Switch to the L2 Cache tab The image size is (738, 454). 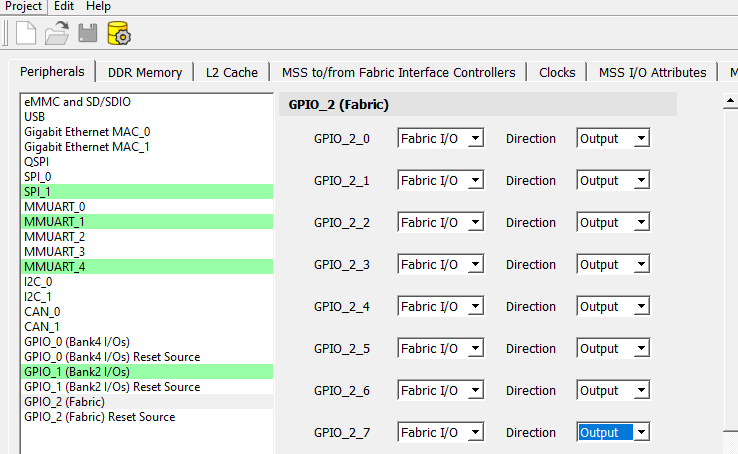click(x=232, y=72)
